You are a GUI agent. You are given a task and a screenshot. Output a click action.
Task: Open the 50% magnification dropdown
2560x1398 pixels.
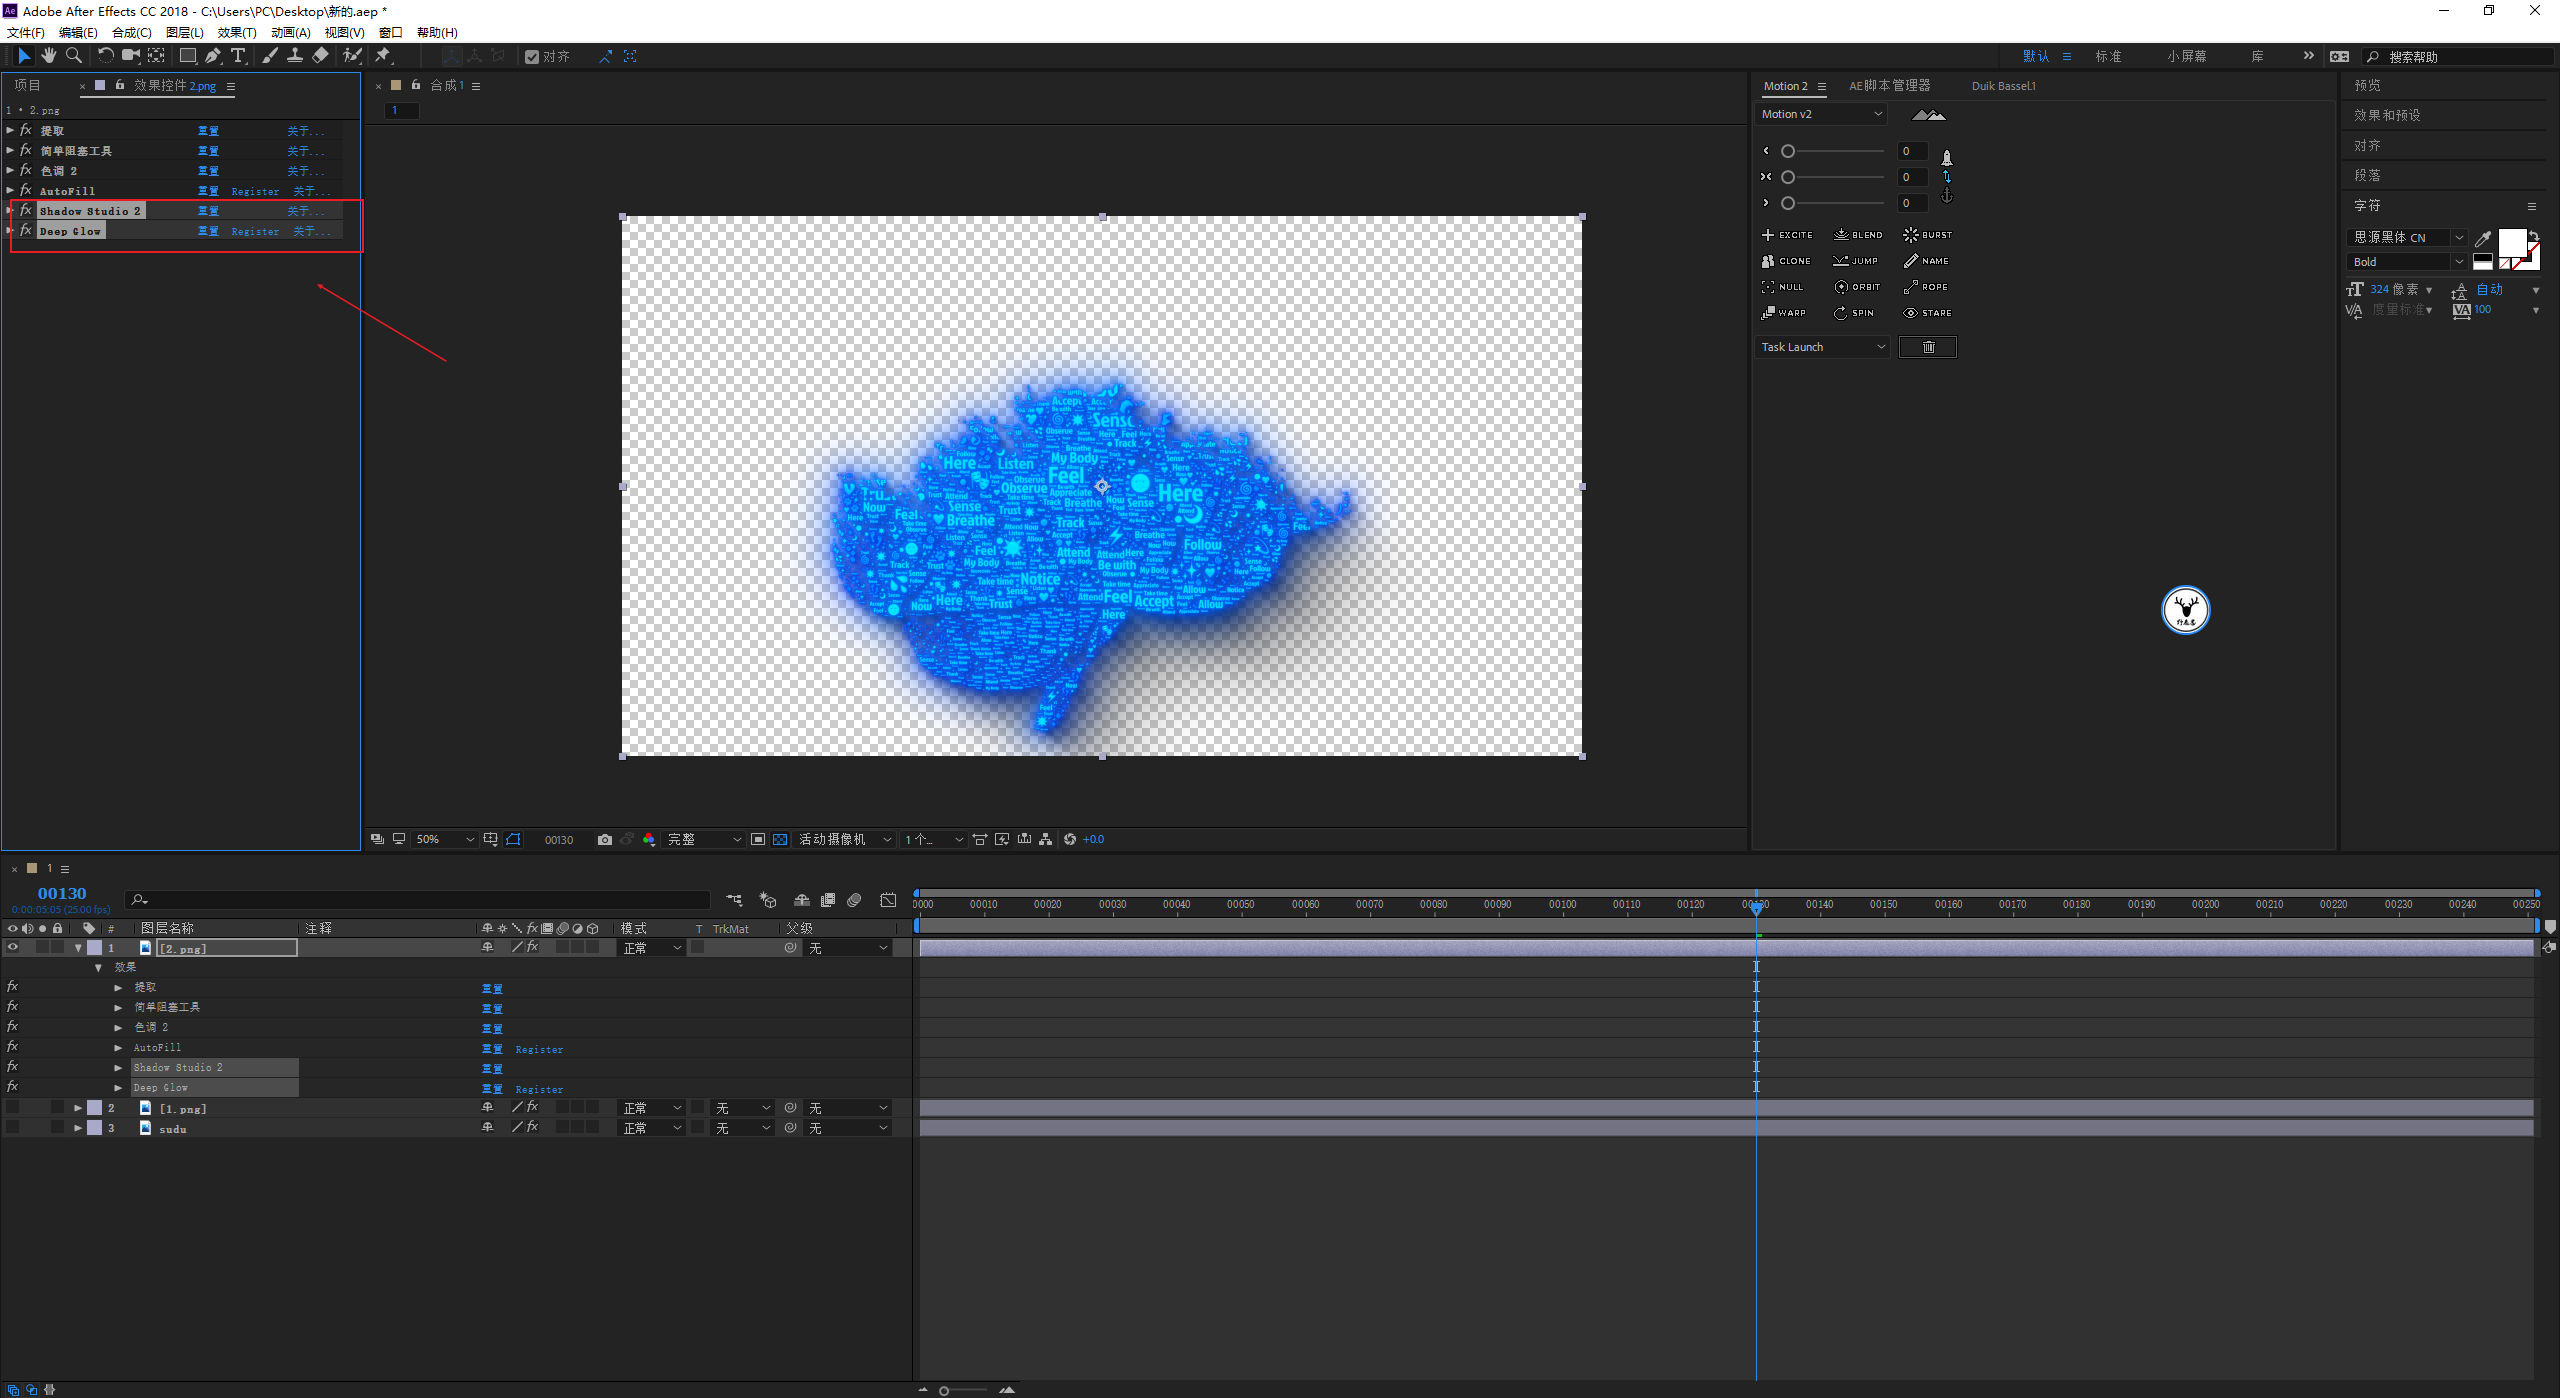(x=445, y=839)
